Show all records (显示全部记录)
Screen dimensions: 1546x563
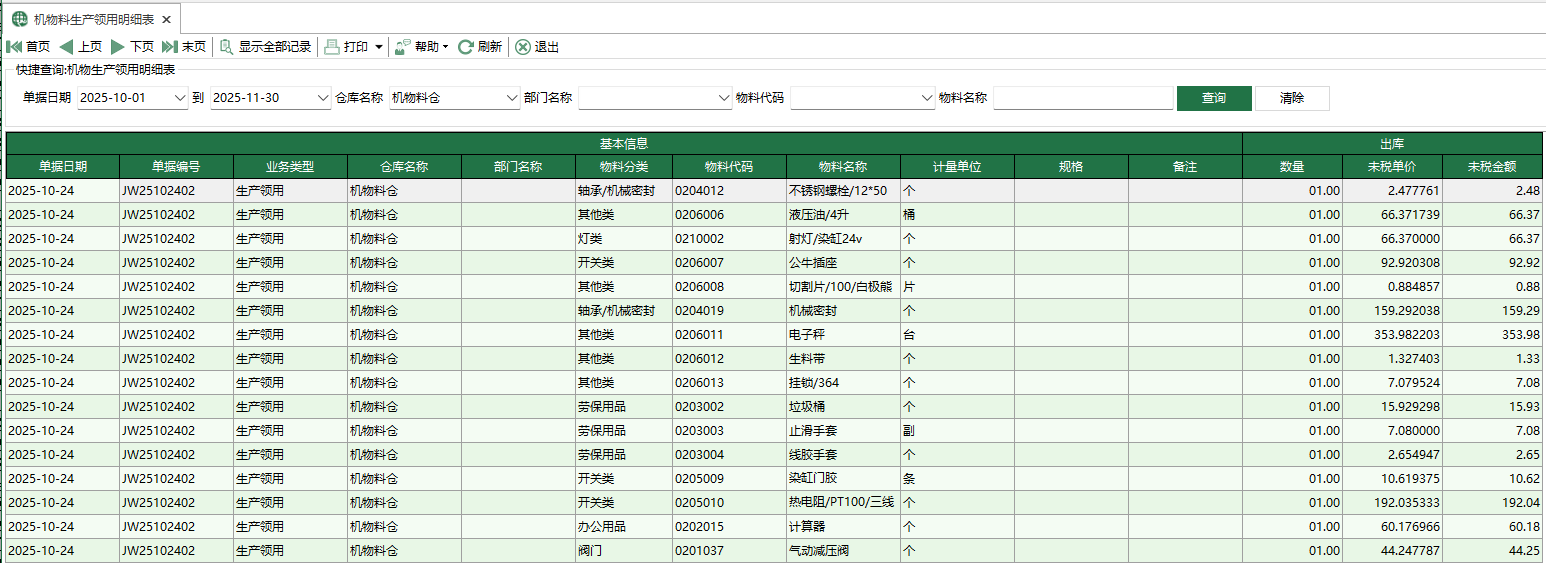[x=266, y=47]
